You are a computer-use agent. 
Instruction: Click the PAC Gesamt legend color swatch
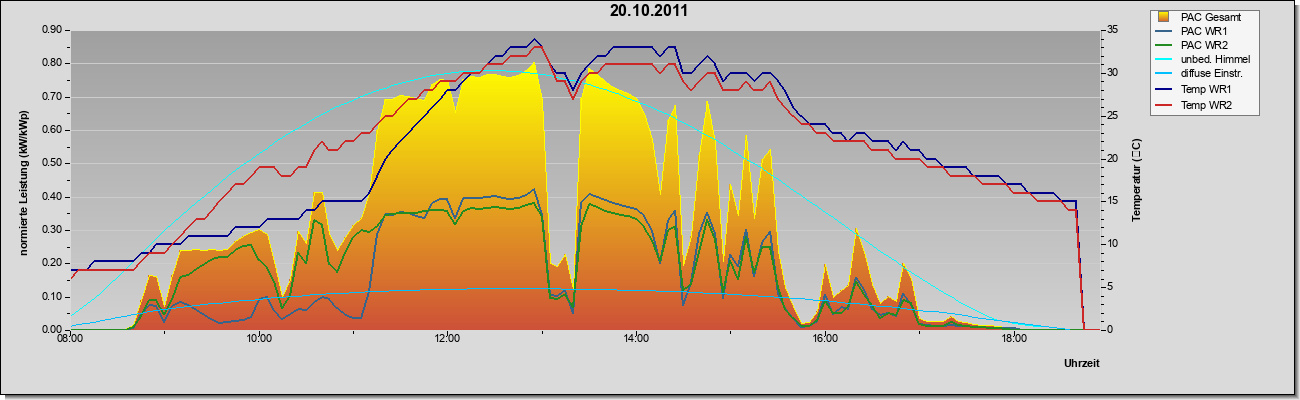tap(1164, 17)
